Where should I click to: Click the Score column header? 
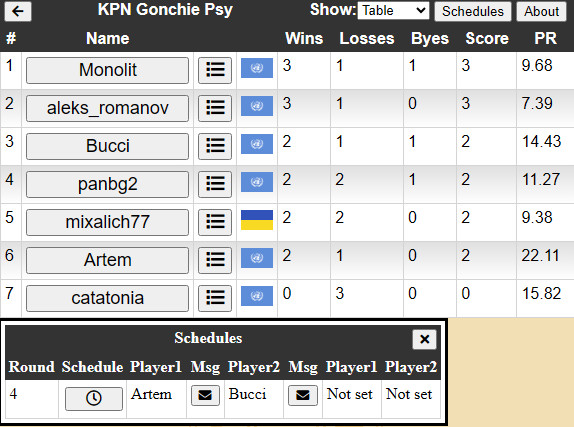tap(487, 38)
